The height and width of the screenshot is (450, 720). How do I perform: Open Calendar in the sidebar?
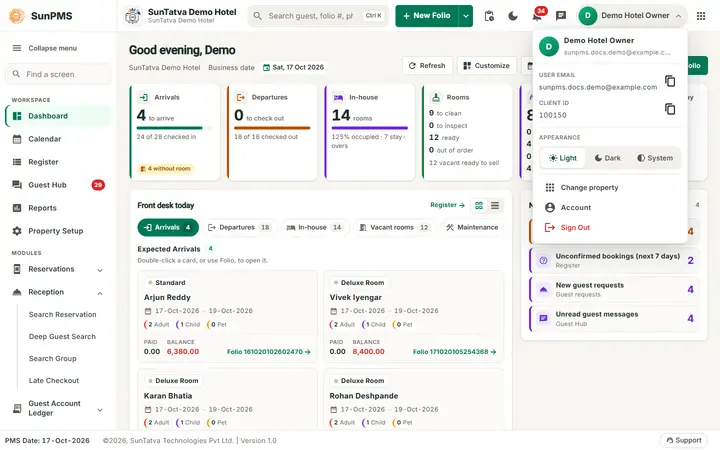coord(58,139)
